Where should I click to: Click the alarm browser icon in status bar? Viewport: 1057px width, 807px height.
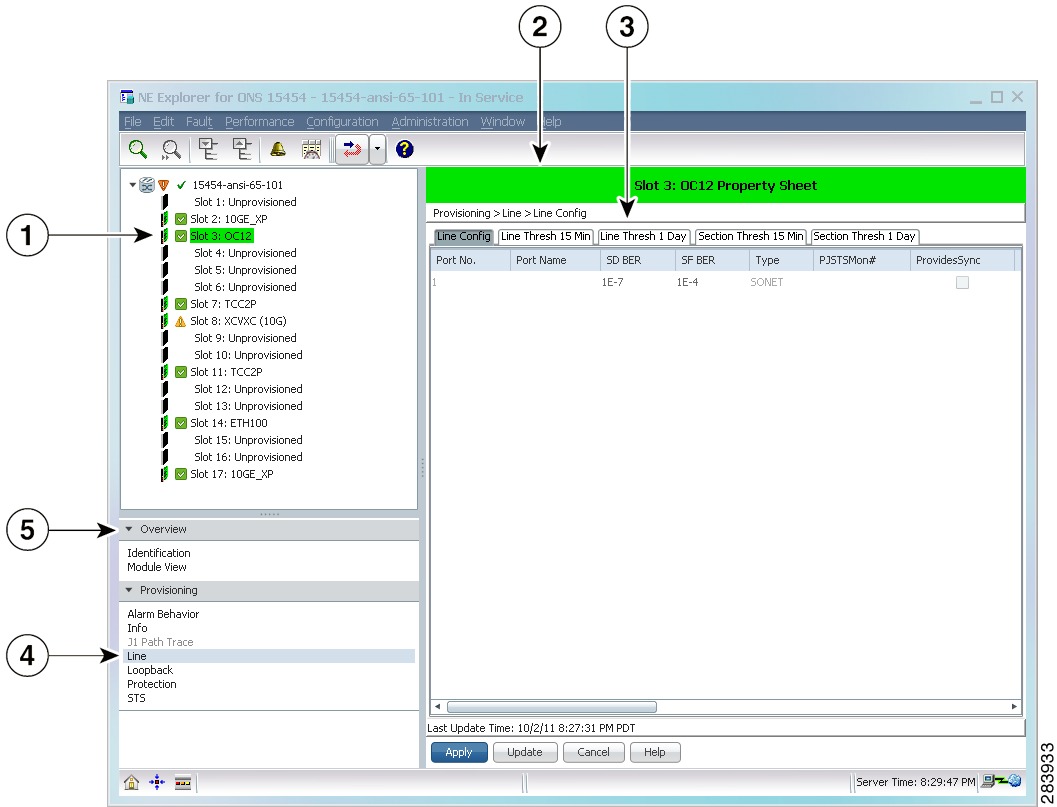pos(183,782)
